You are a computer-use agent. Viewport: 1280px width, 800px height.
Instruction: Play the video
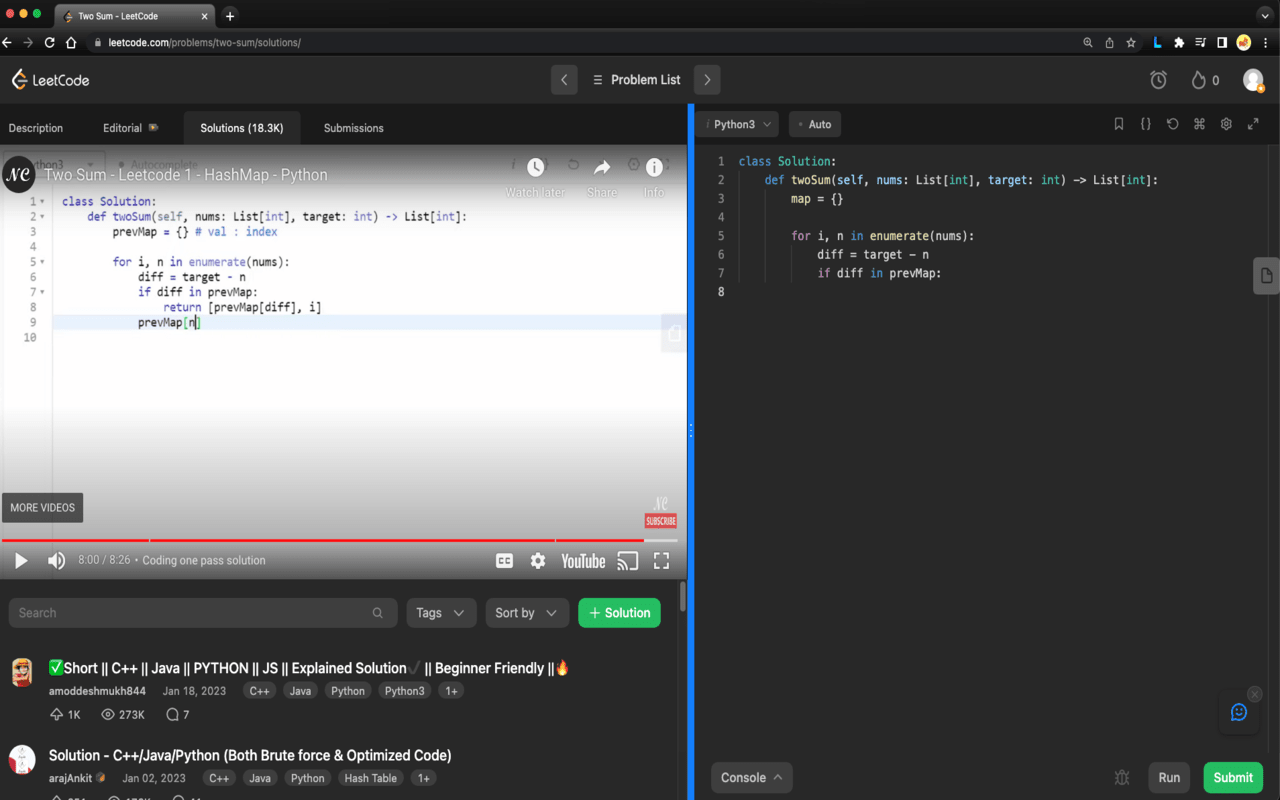pyautogui.click(x=21, y=561)
